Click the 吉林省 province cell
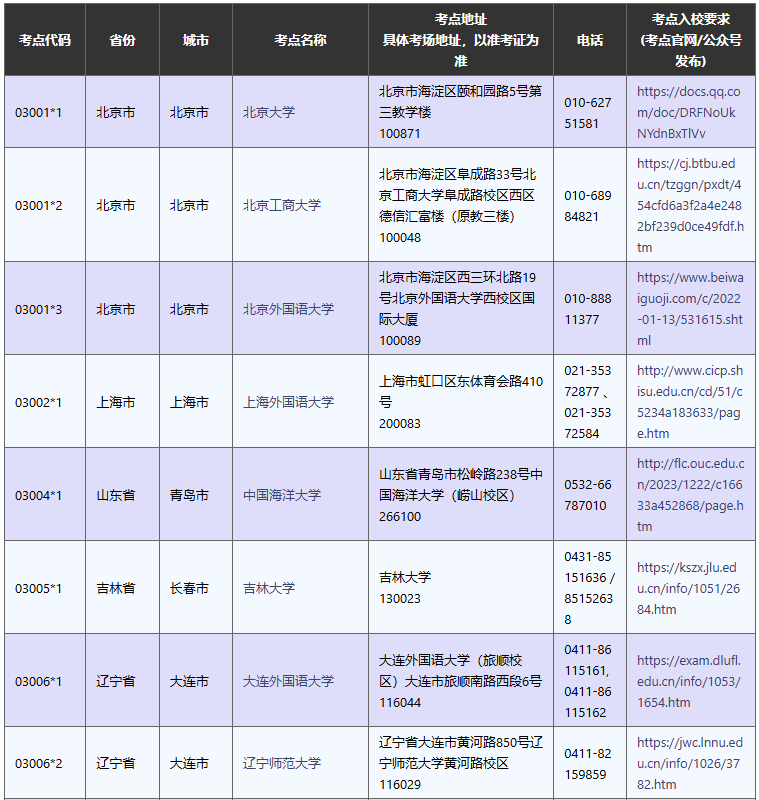The image size is (759, 800). [122, 587]
